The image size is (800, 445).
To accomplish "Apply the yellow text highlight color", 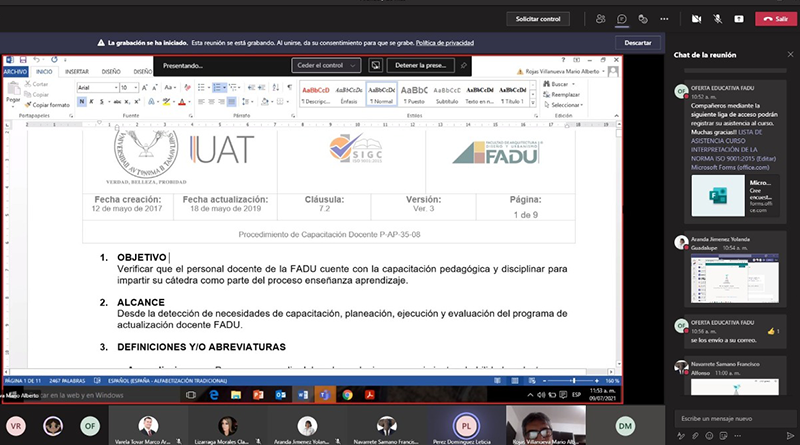I will click(166, 102).
